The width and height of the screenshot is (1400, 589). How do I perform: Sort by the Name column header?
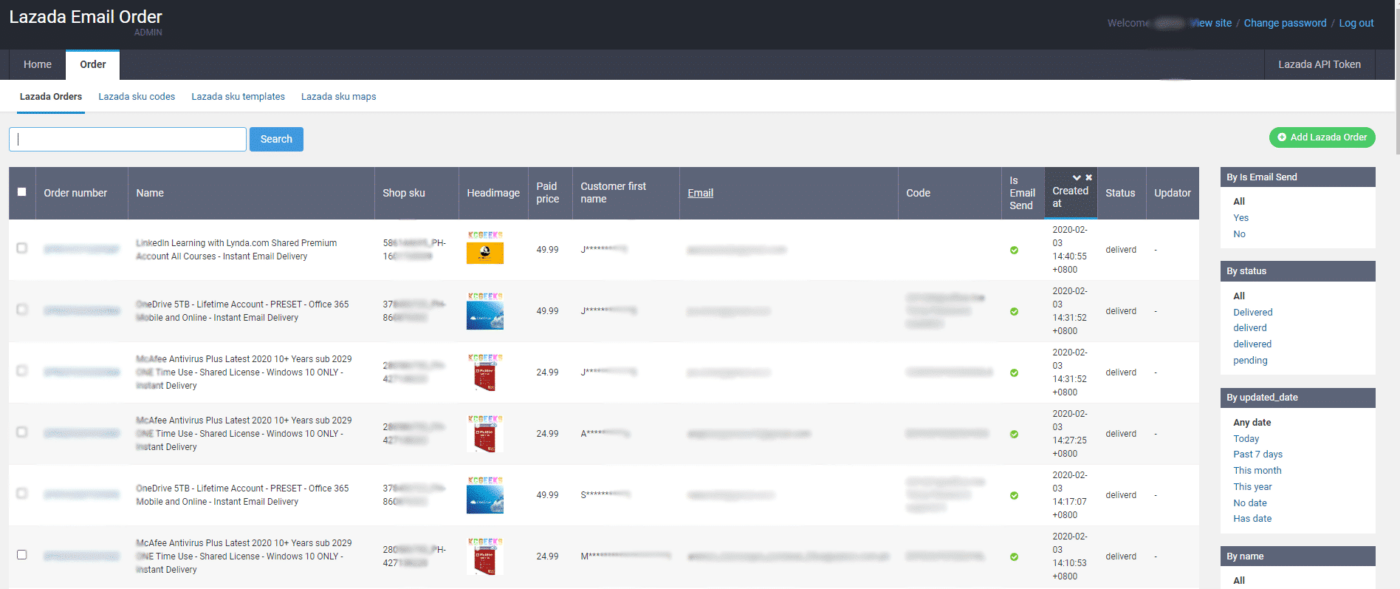[150, 193]
